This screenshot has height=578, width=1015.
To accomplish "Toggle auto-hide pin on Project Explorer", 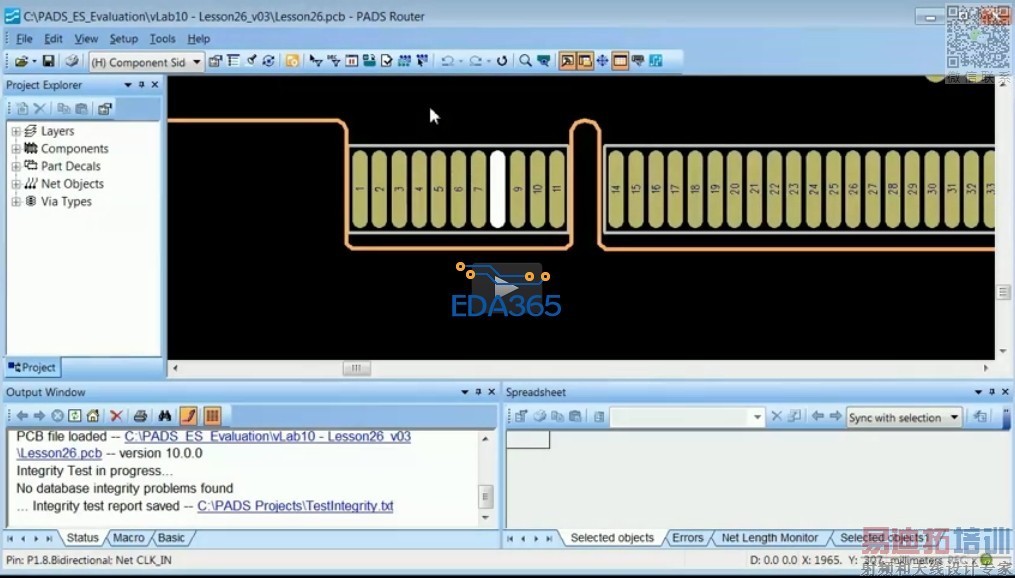I will click(x=142, y=85).
